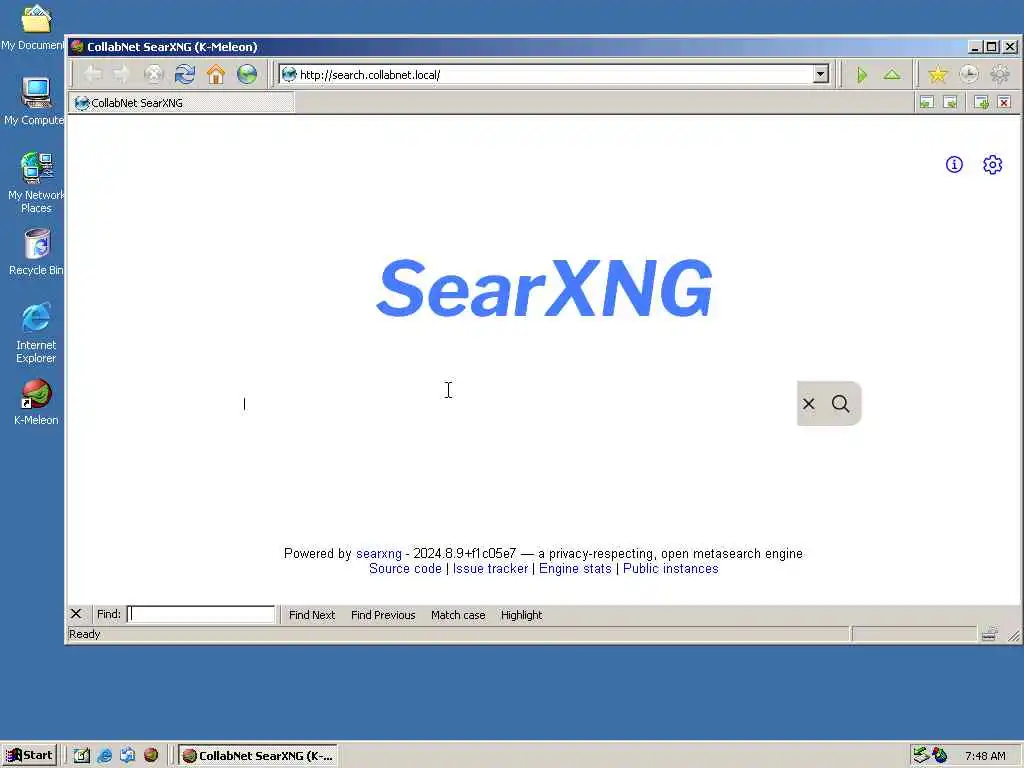Click the Start button
Viewport: 1024px width, 768px height.
coord(30,756)
